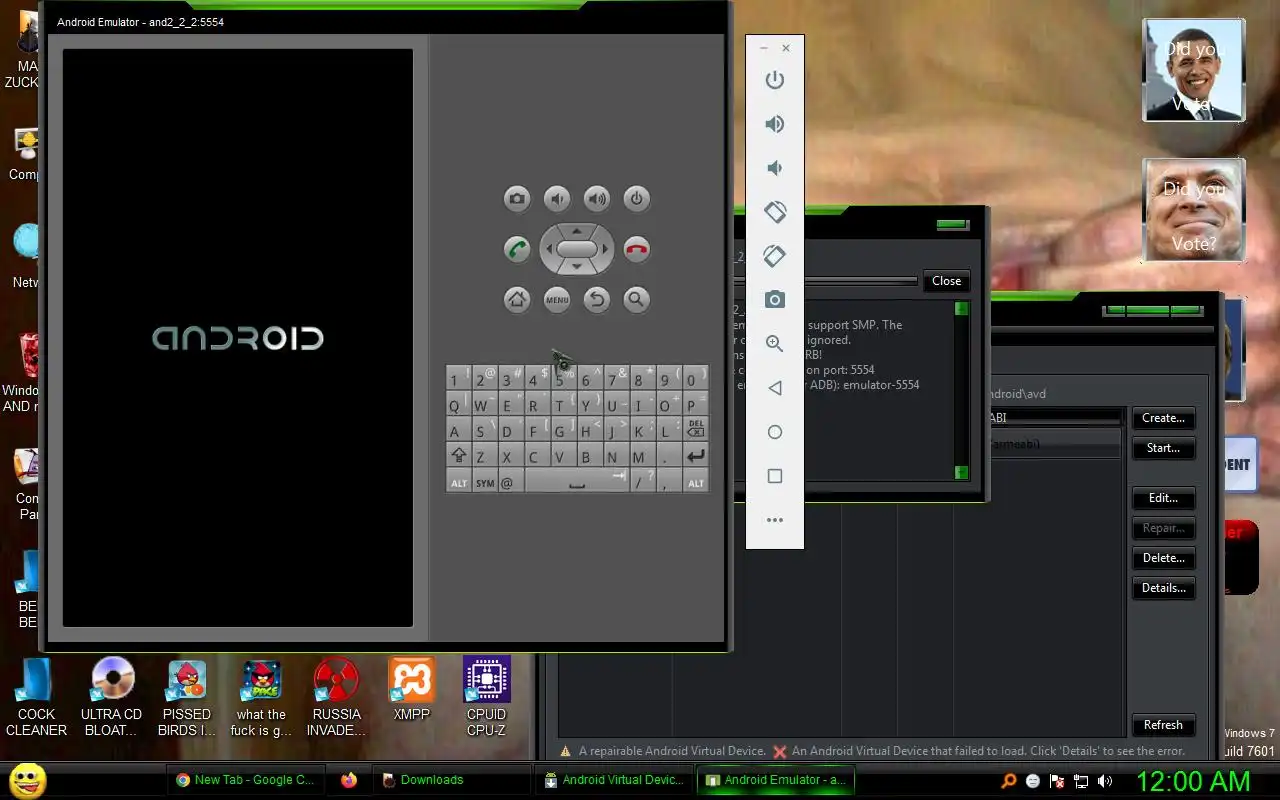Click the emulator power button in side toolbar
The image size is (1280, 800).
click(775, 80)
